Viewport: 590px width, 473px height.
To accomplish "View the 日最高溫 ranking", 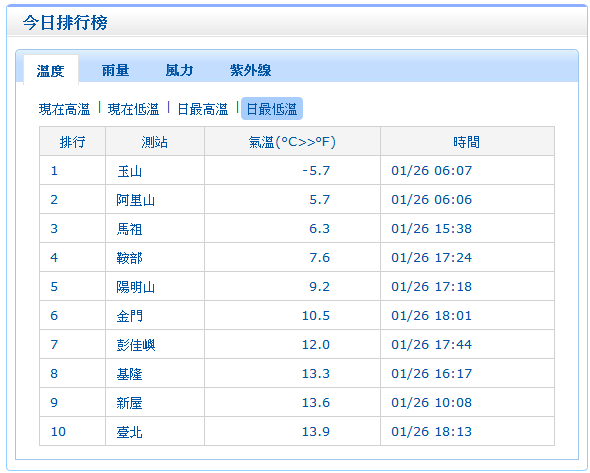I will coord(202,109).
